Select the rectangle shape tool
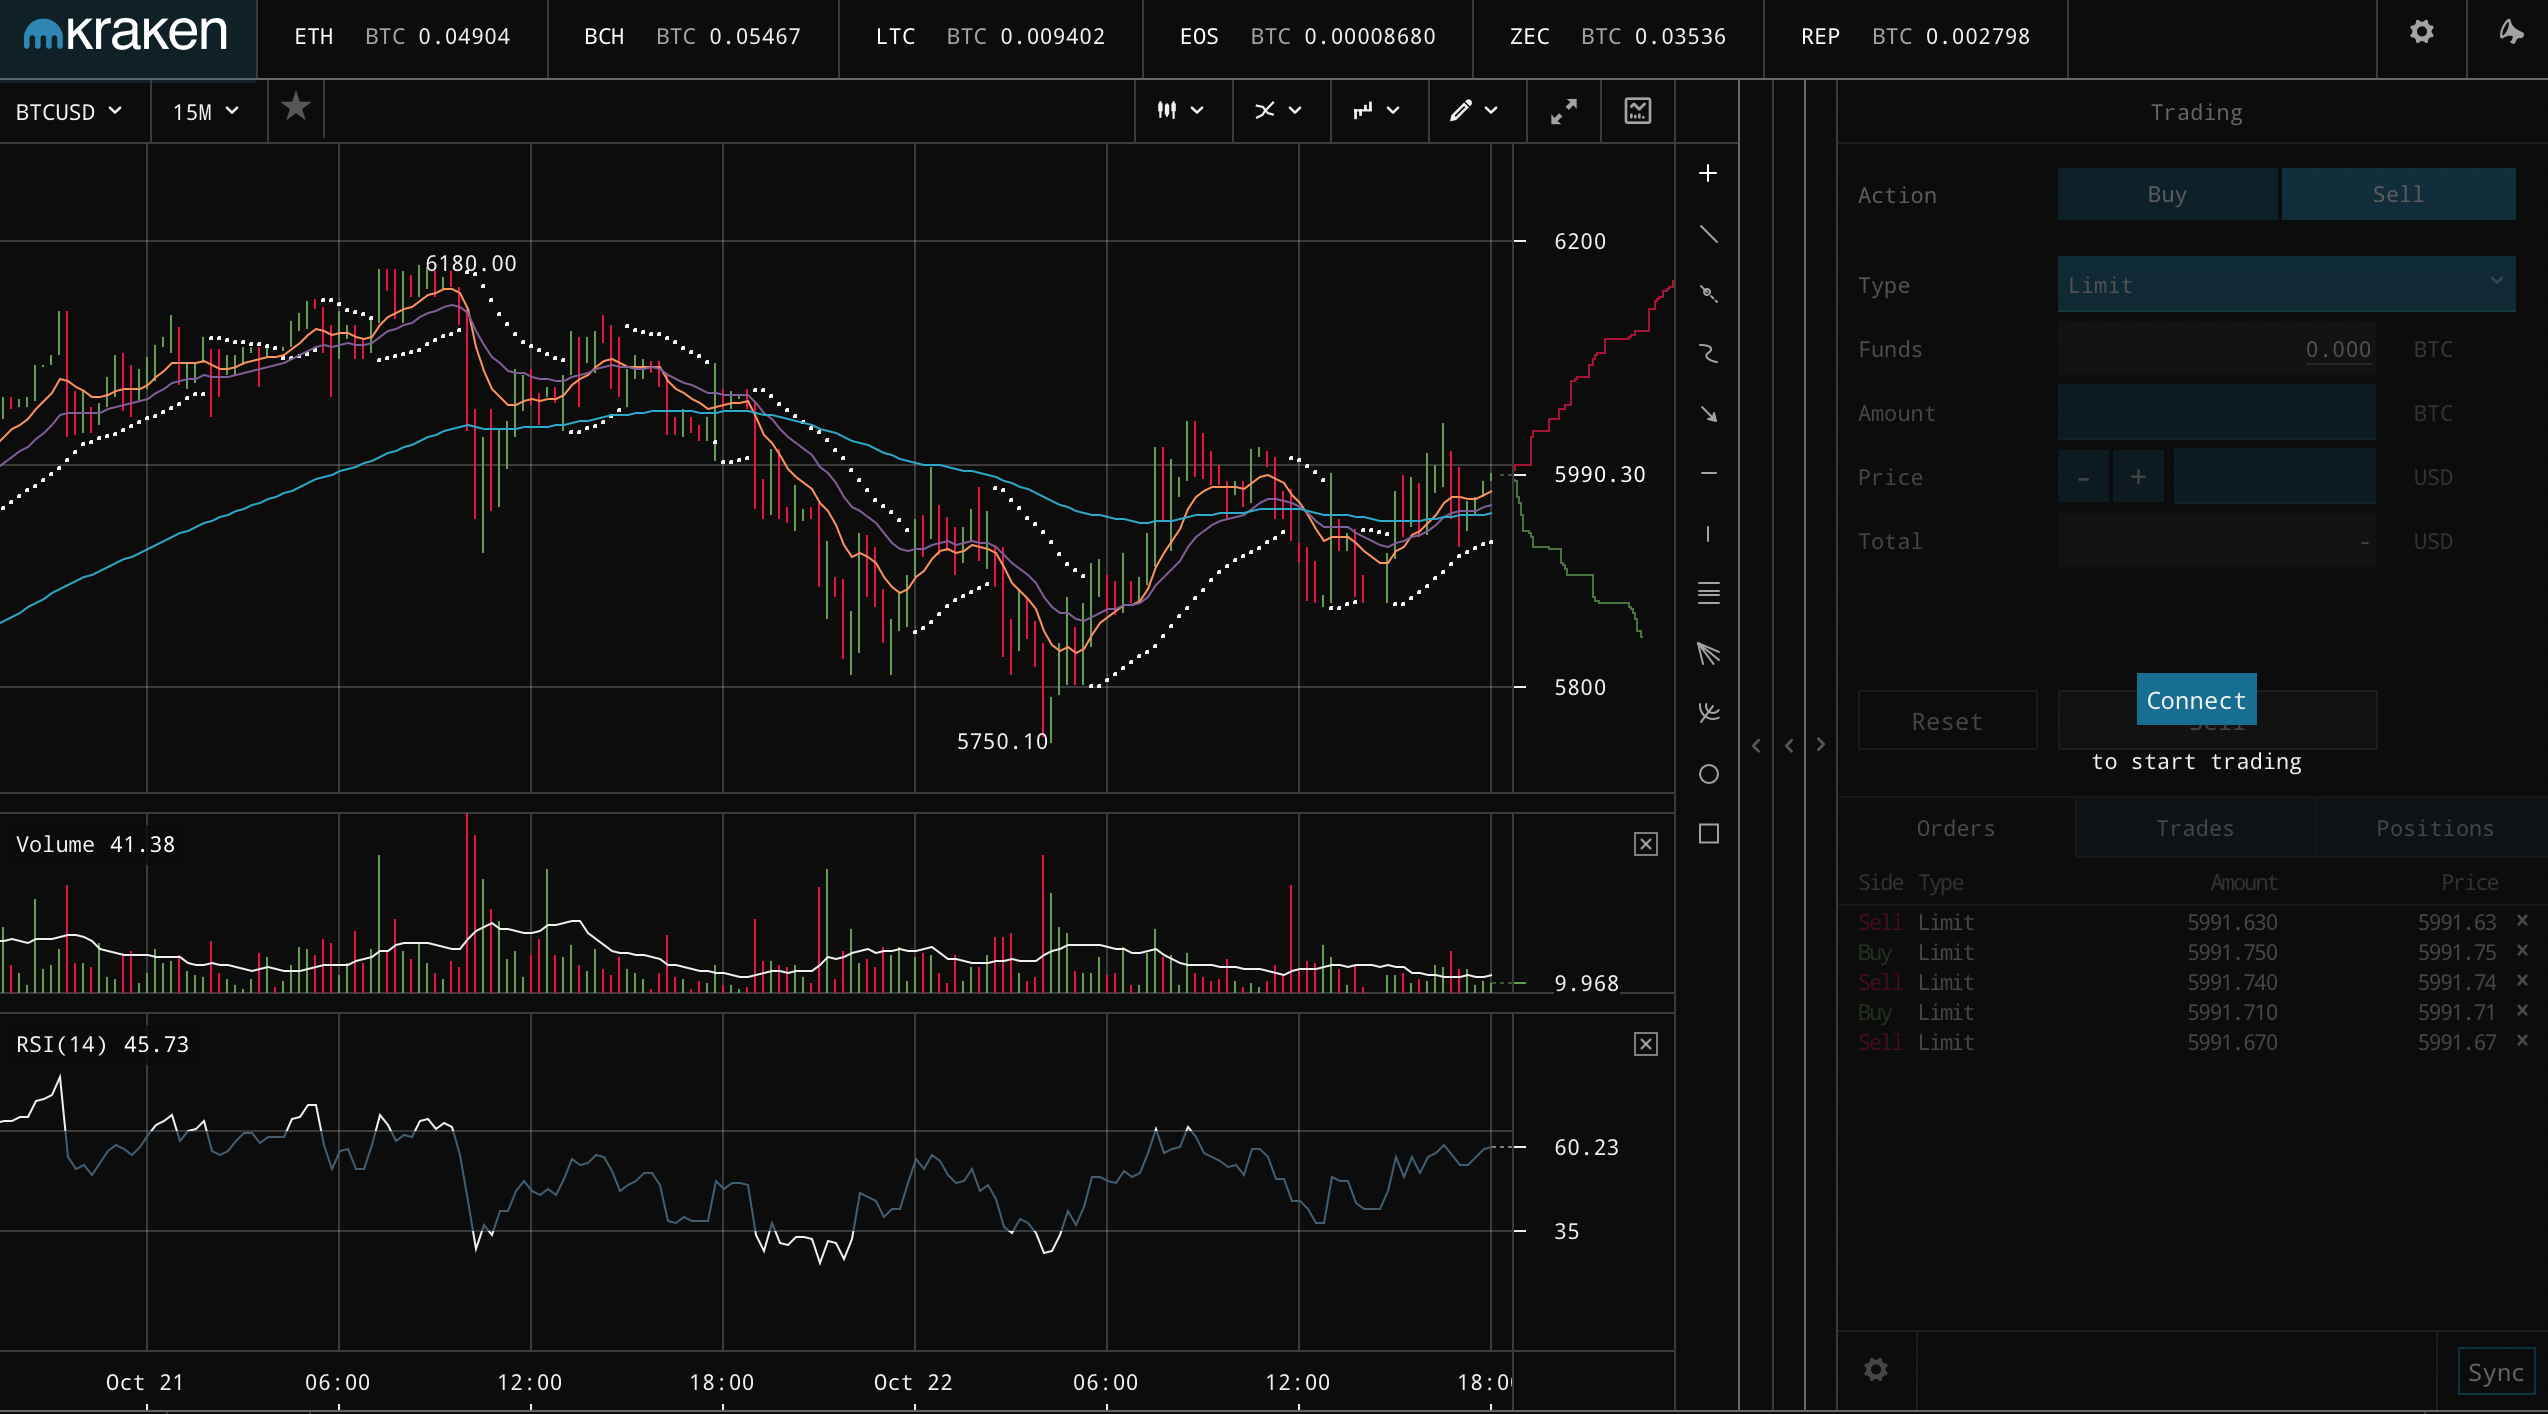This screenshot has height=1414, width=2548. 1708,834
